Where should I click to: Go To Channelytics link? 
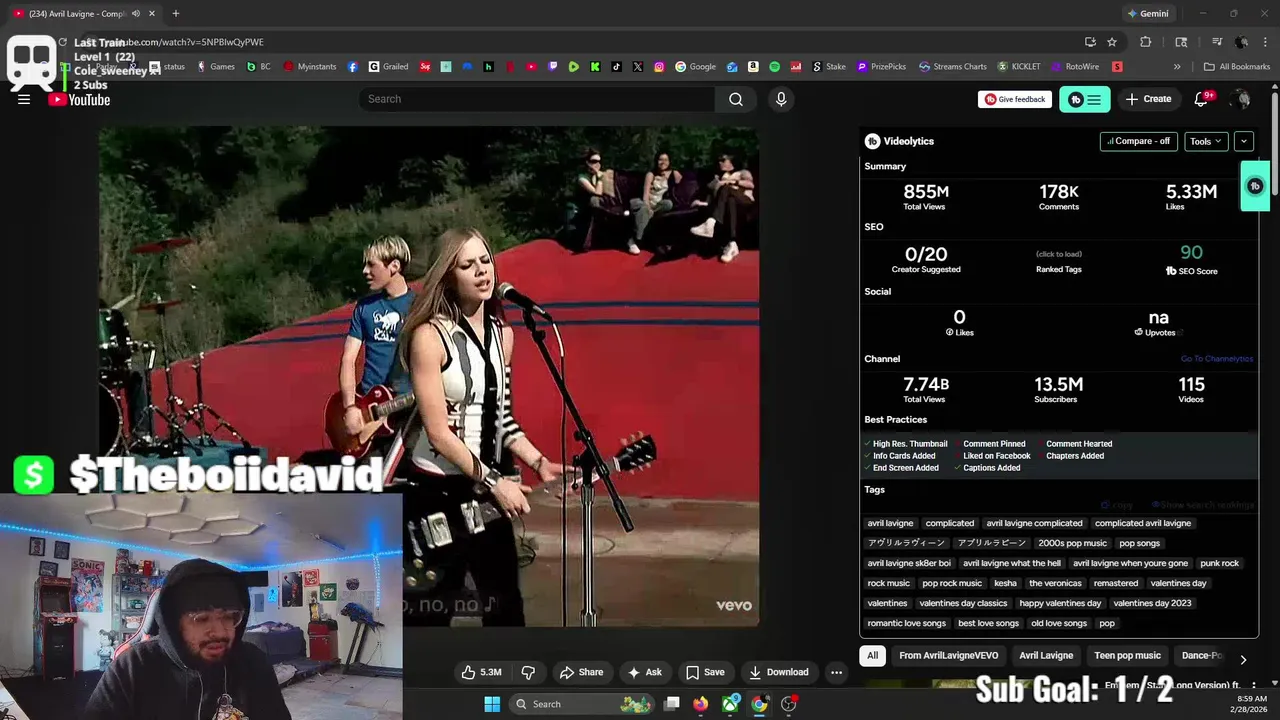pyautogui.click(x=1216, y=359)
